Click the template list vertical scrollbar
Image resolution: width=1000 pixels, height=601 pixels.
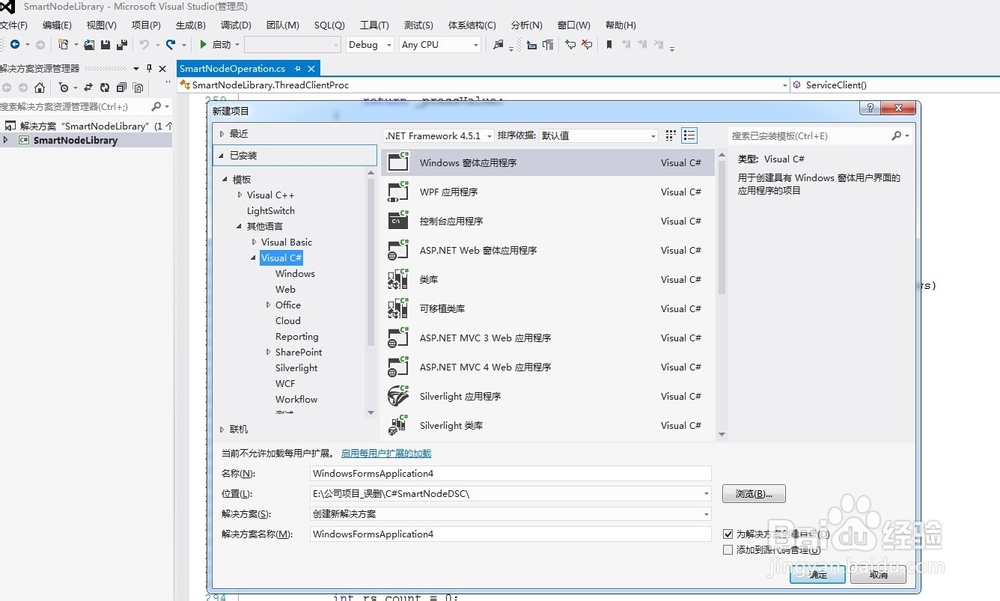coord(722,226)
